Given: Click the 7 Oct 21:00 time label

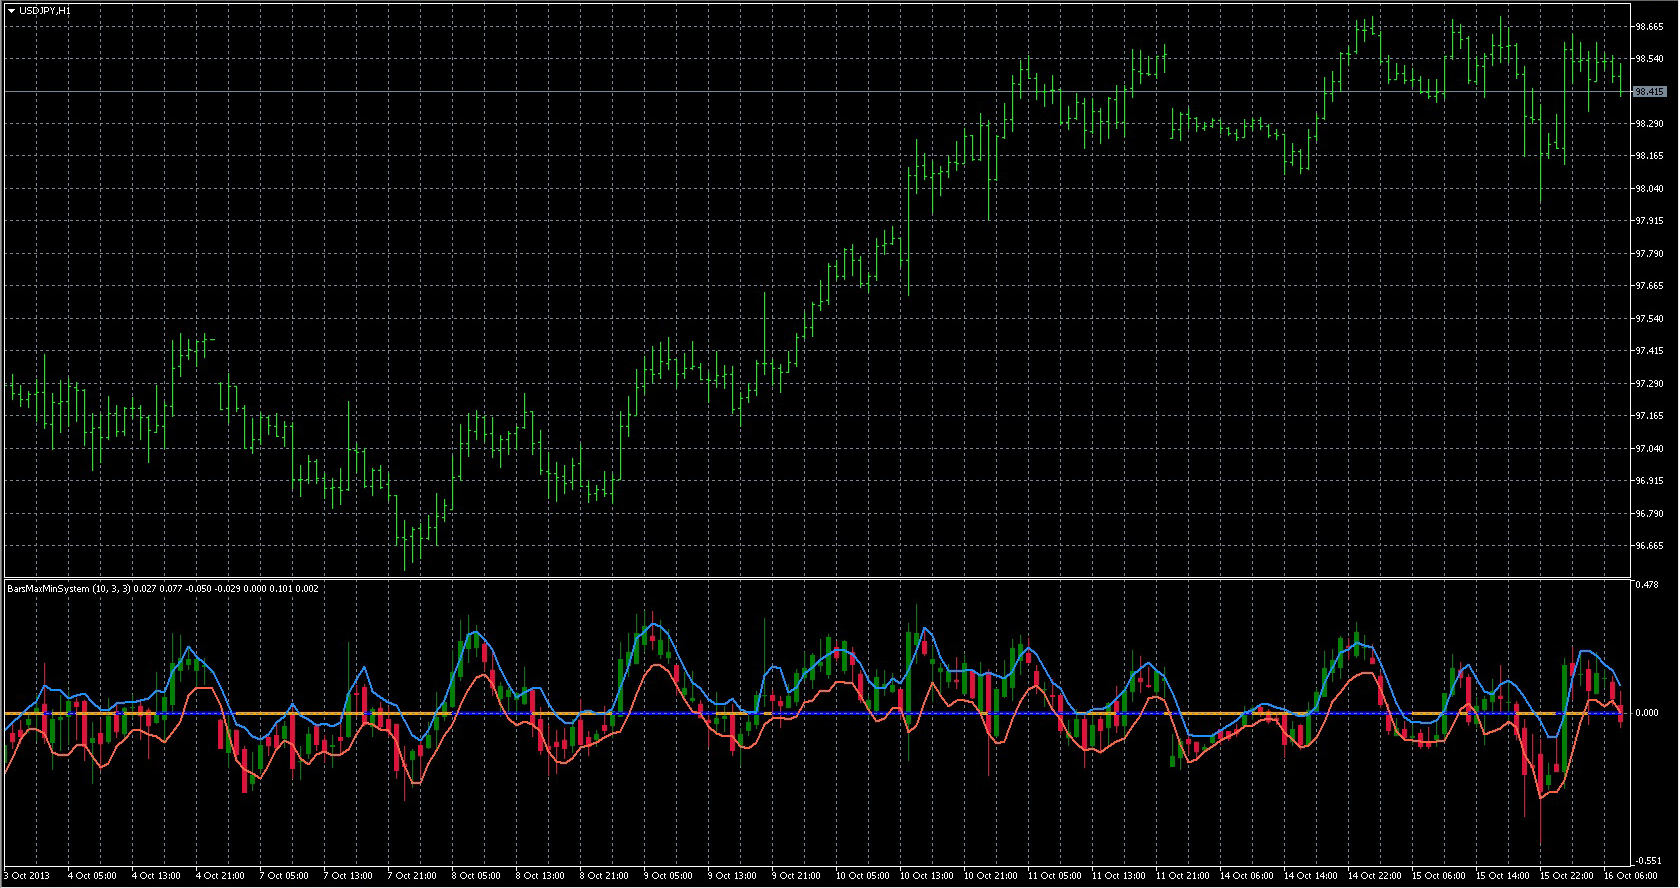Looking at the screenshot, I should coord(412,876).
